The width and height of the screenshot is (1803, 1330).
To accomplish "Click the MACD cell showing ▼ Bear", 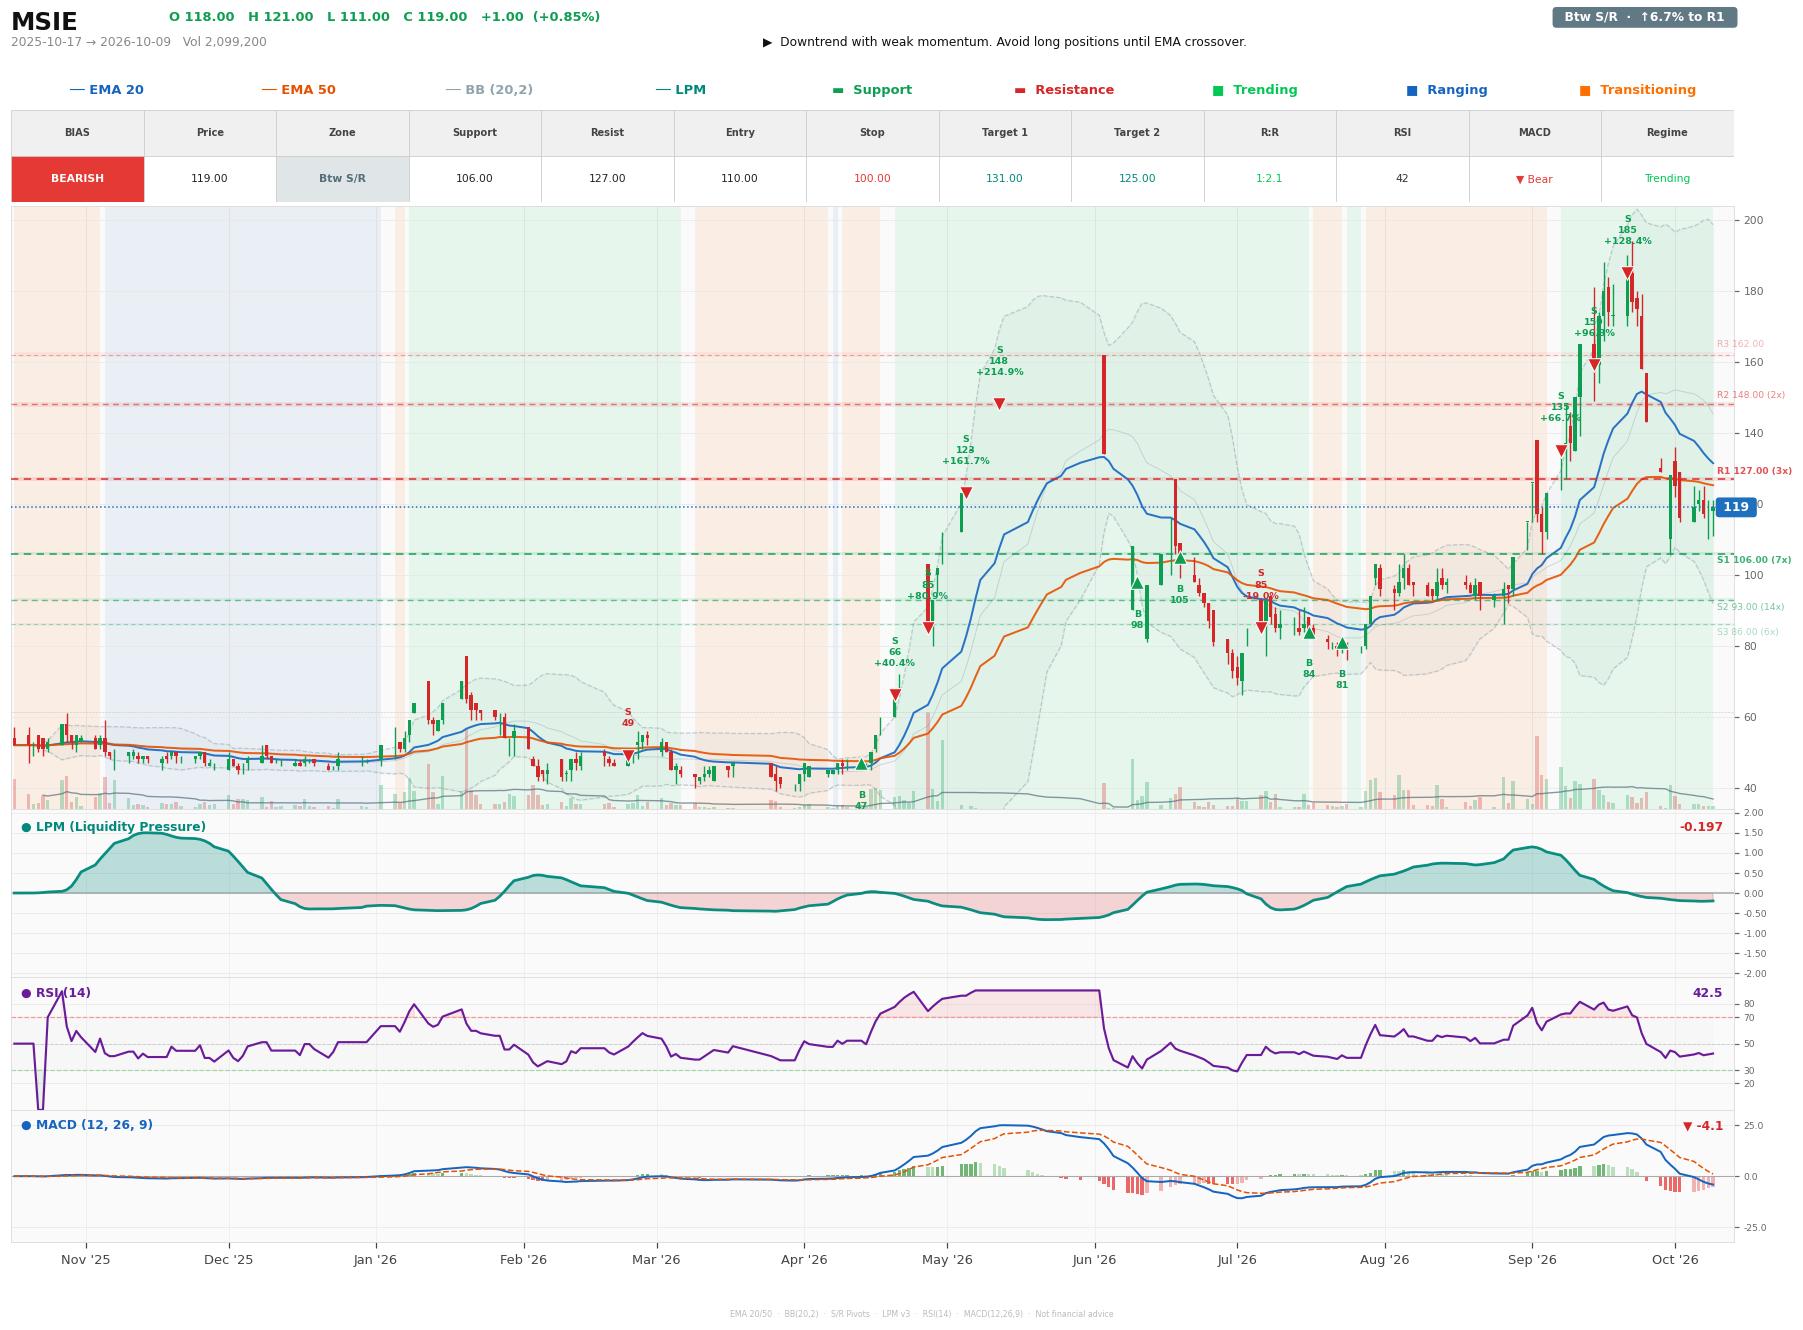I will (x=1534, y=179).
